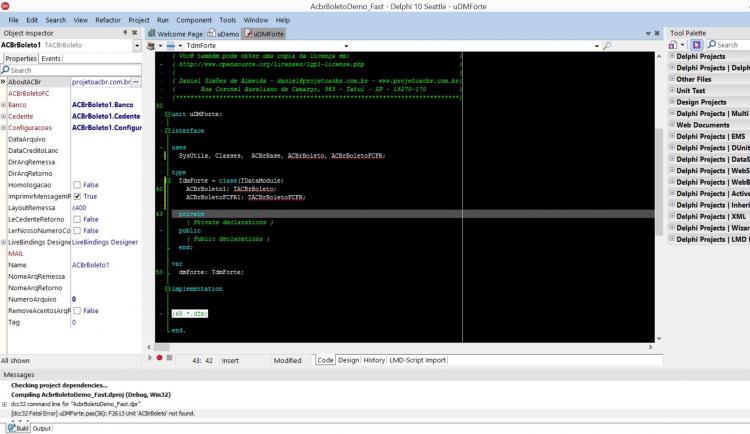Image resolution: width=750 pixels, height=434 pixels.
Task: Enable the Homologacao checkbox
Action: coord(77,185)
